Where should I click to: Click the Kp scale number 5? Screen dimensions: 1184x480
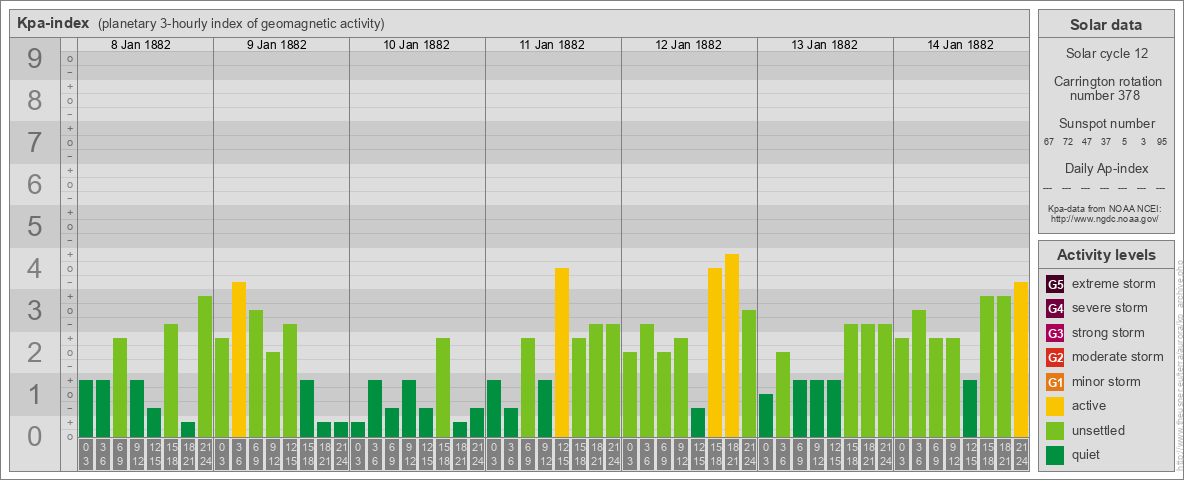[34, 226]
